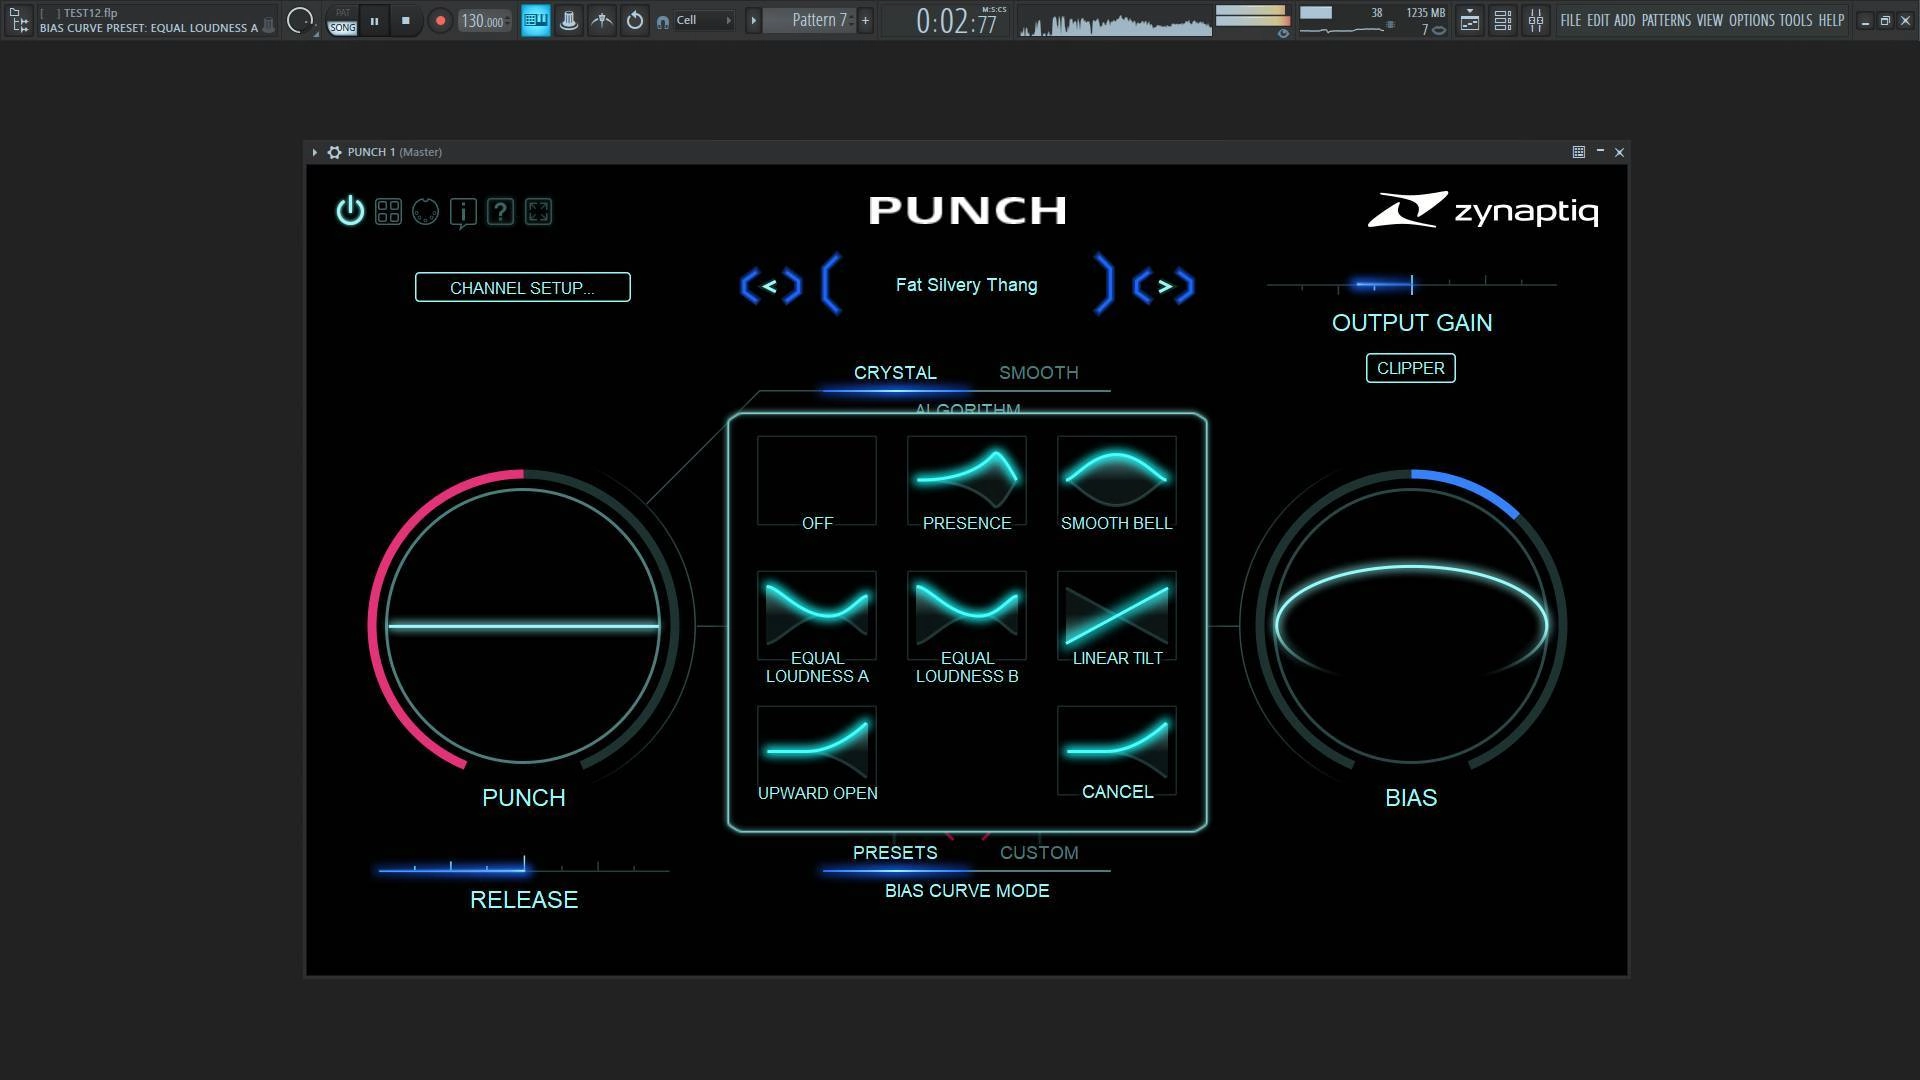Open the FILE menu

1570,20
